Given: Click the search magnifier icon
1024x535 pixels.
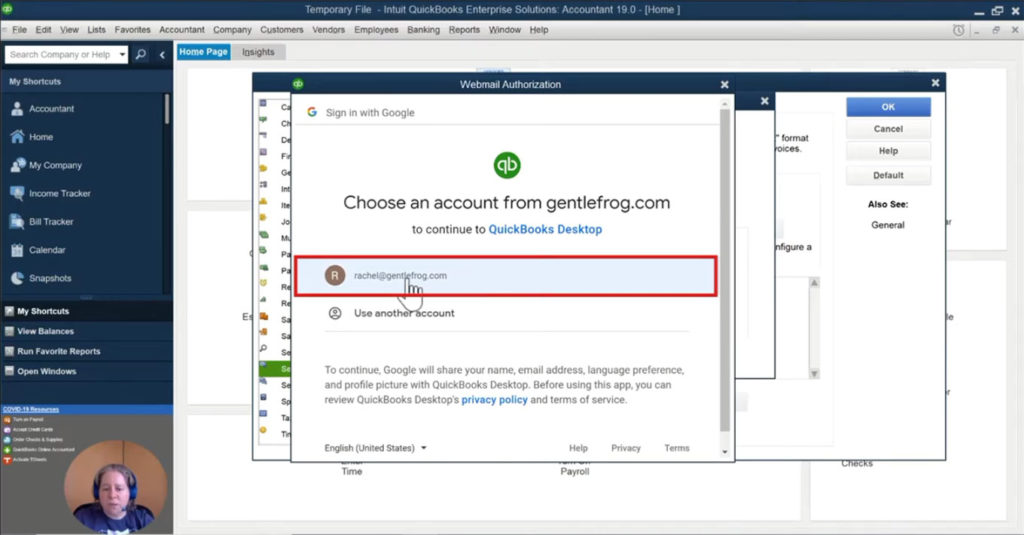Looking at the screenshot, I should (141, 54).
